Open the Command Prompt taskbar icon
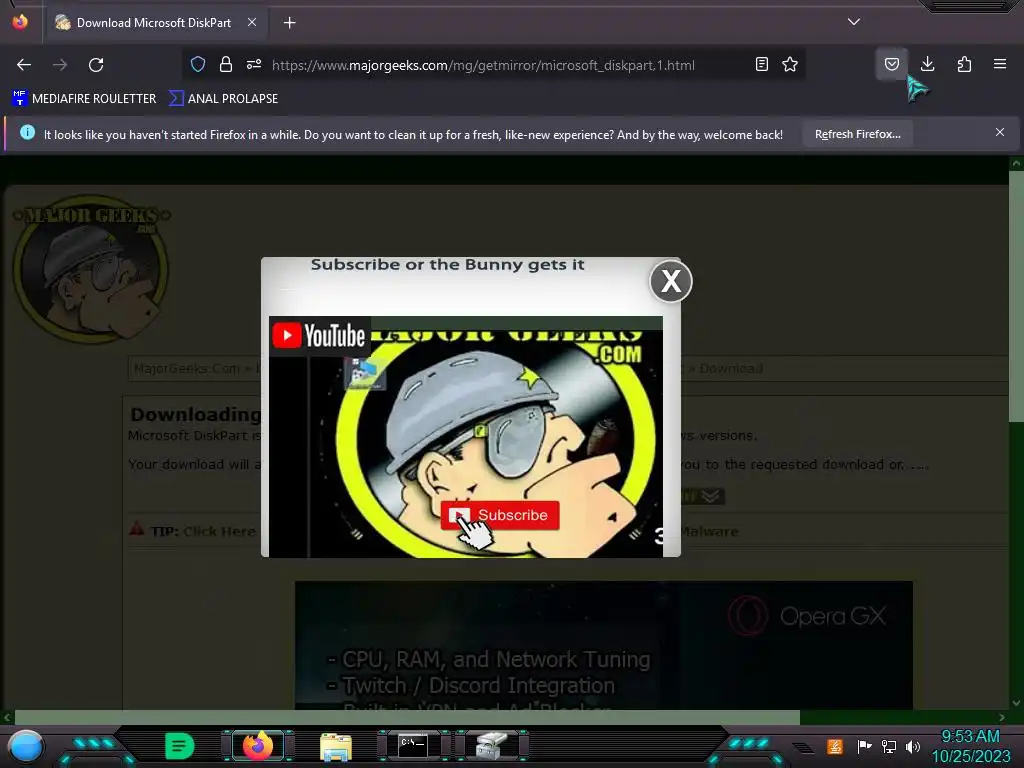Image resolution: width=1024 pixels, height=768 pixels. [413, 746]
